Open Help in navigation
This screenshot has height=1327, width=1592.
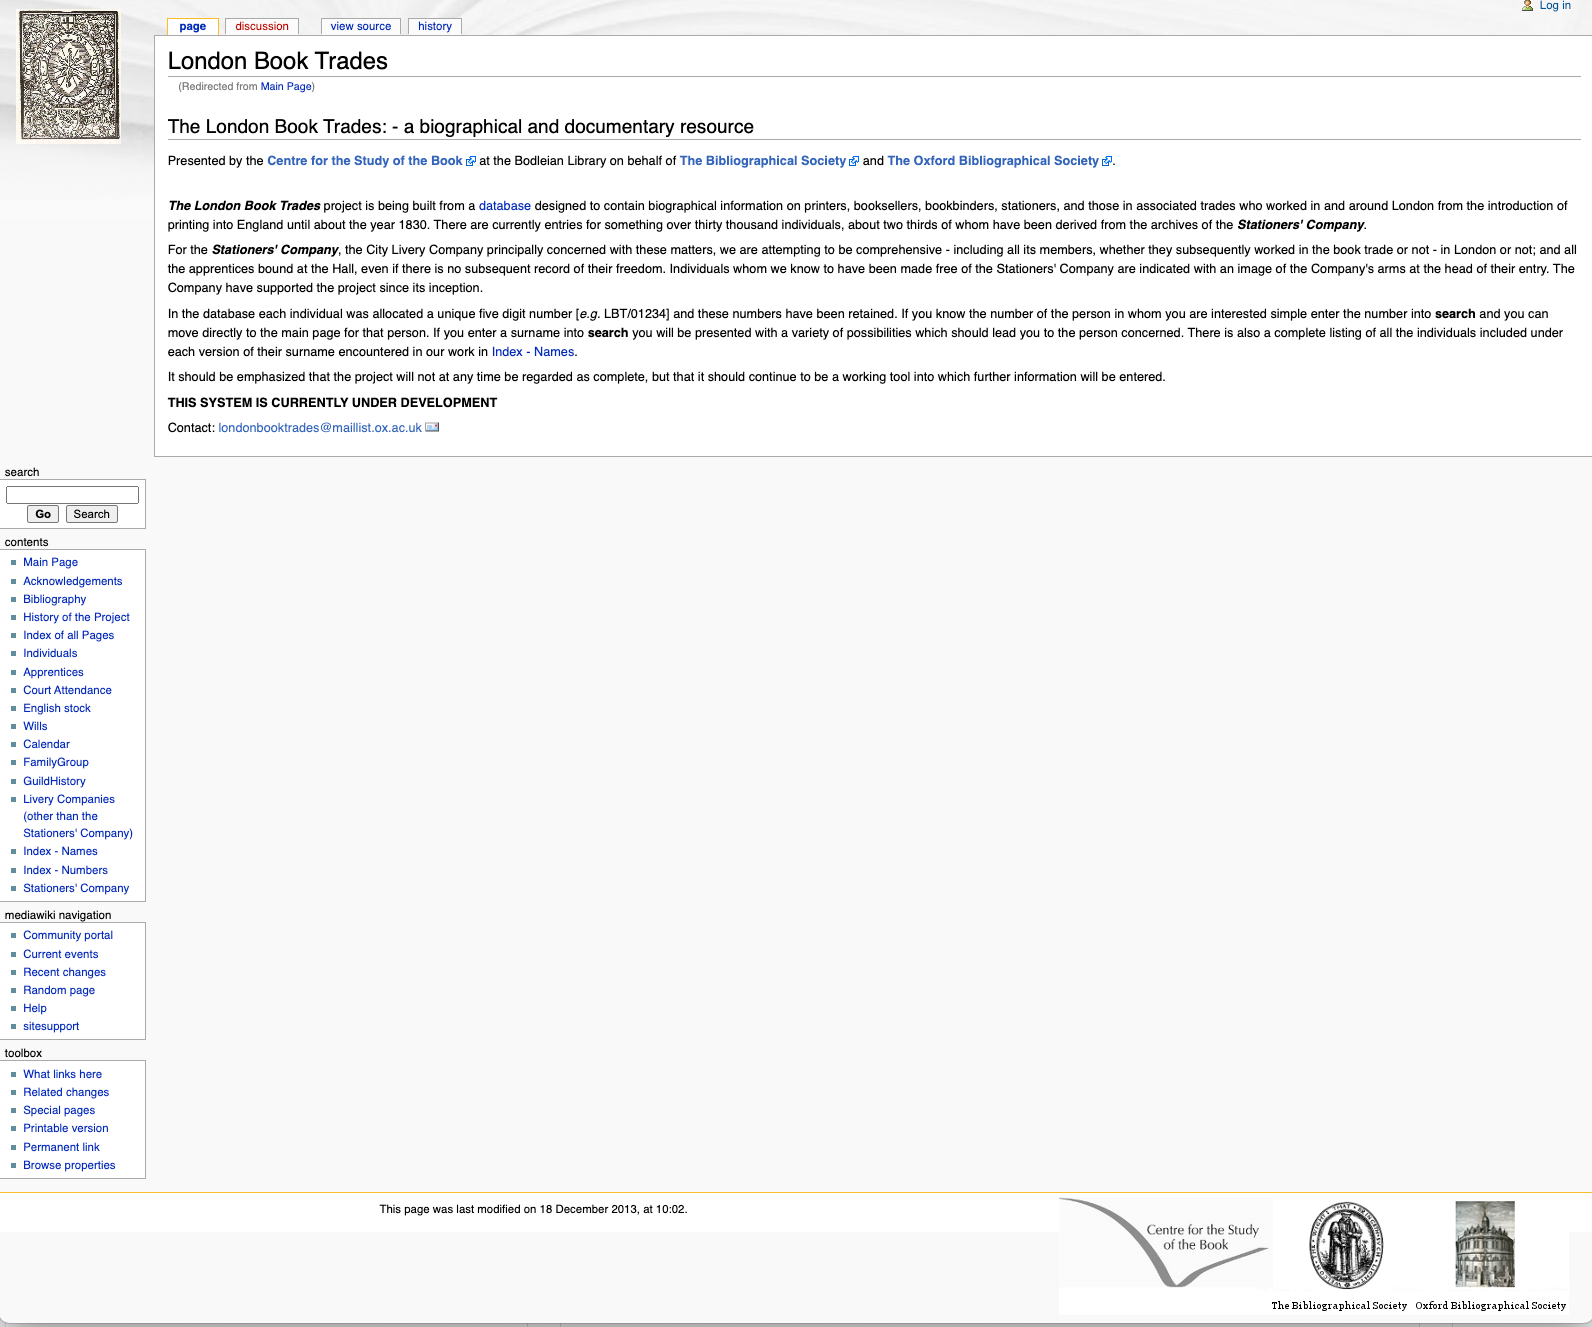coord(35,1008)
